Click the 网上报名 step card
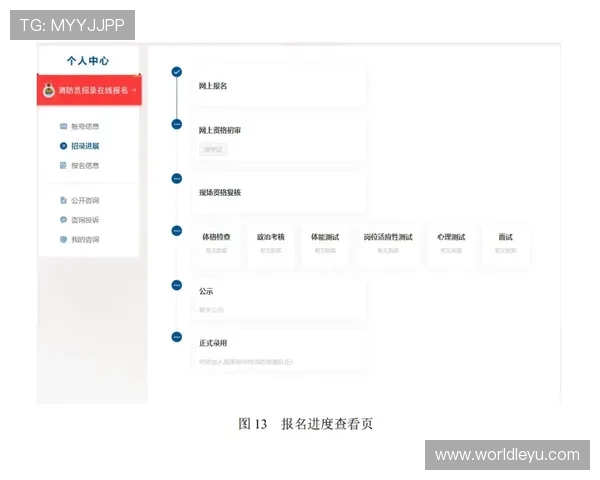 tap(279, 86)
